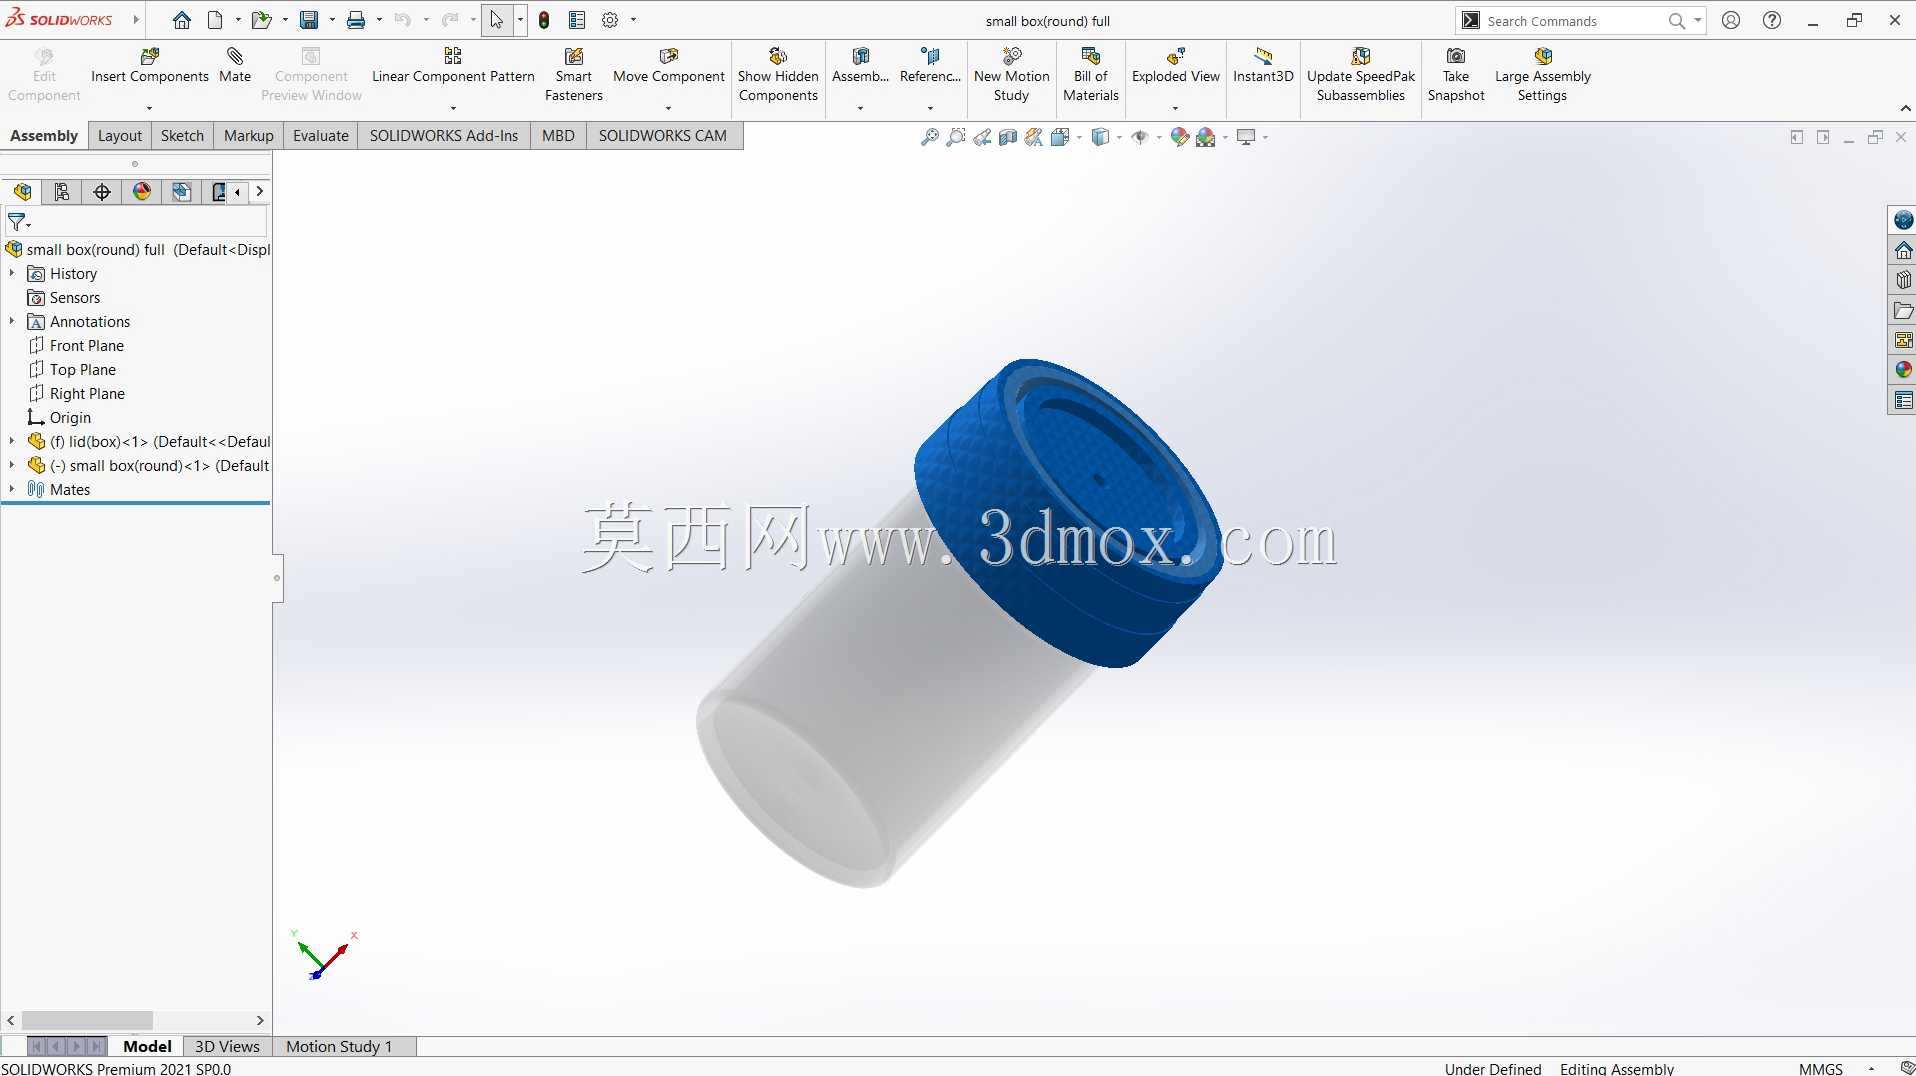Click Insert Components tool
This screenshot has width=1916, height=1076.
pyautogui.click(x=150, y=66)
